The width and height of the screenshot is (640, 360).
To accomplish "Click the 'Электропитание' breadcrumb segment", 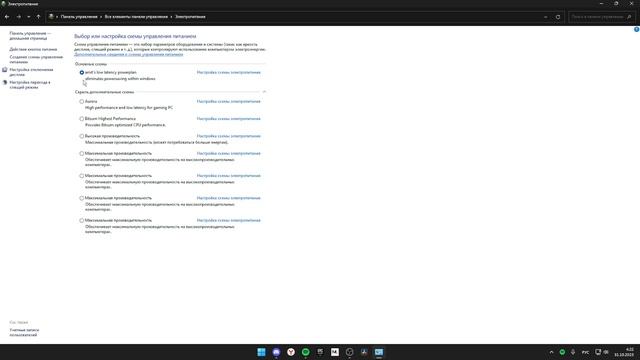I will (190, 17).
